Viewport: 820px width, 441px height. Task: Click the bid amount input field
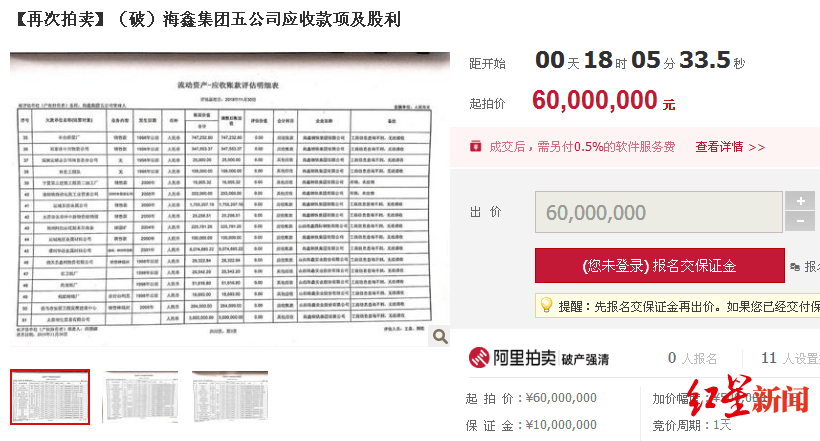click(x=658, y=212)
